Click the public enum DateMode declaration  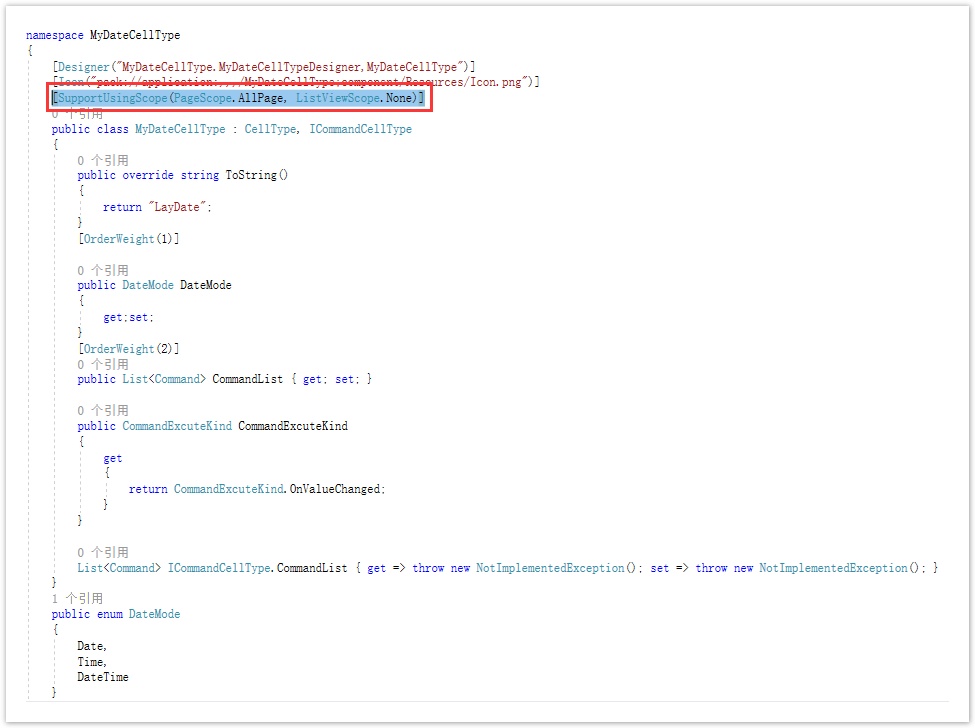pyautogui.click(x=116, y=614)
